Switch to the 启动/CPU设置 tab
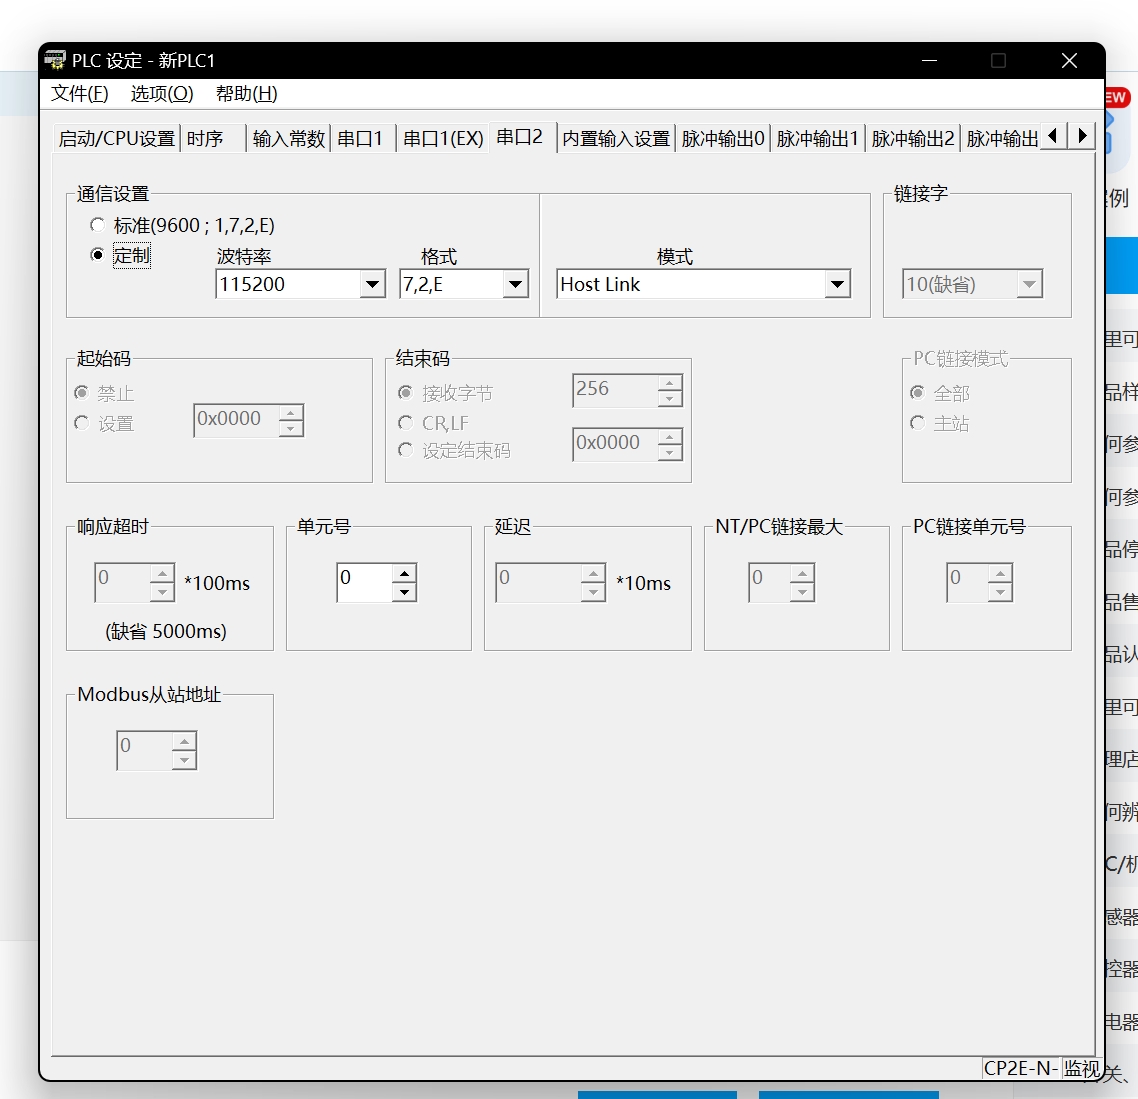Screen dimensions: 1138x1099 coord(116,139)
